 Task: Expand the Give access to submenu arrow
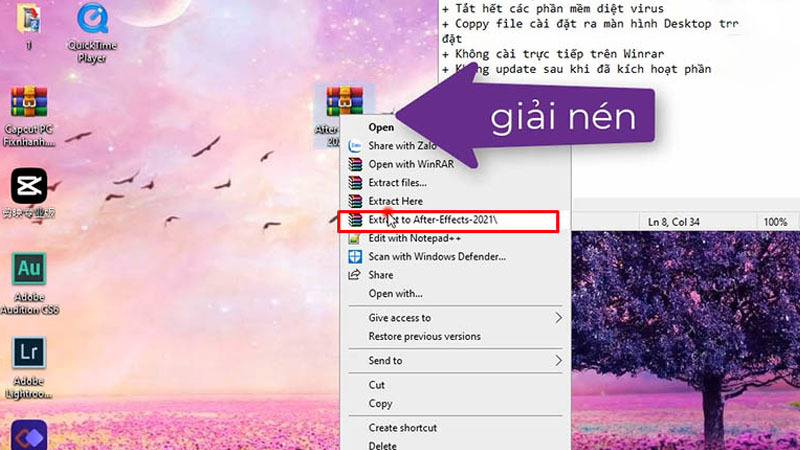coord(558,318)
